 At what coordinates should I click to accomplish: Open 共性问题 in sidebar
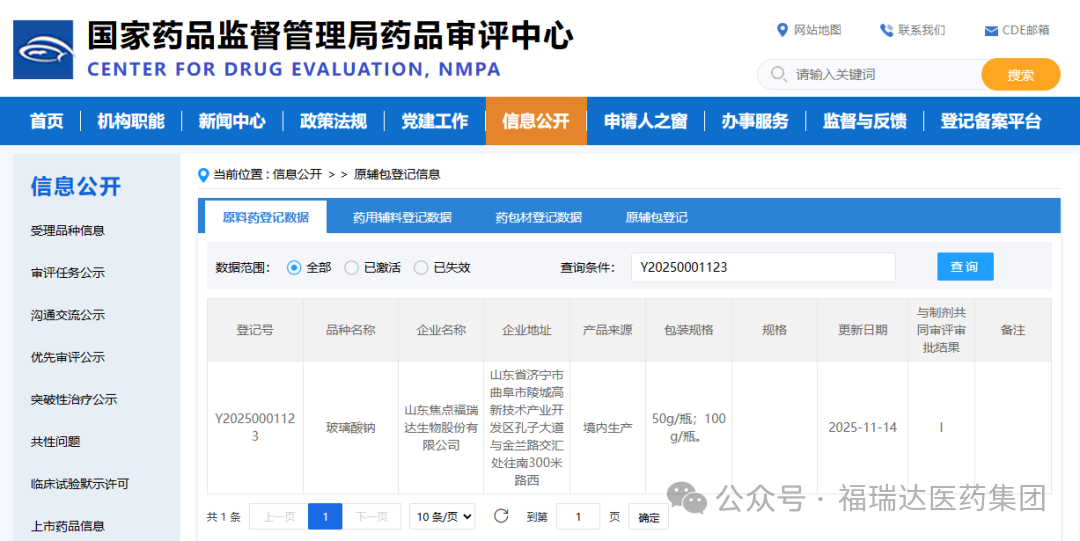(55, 442)
